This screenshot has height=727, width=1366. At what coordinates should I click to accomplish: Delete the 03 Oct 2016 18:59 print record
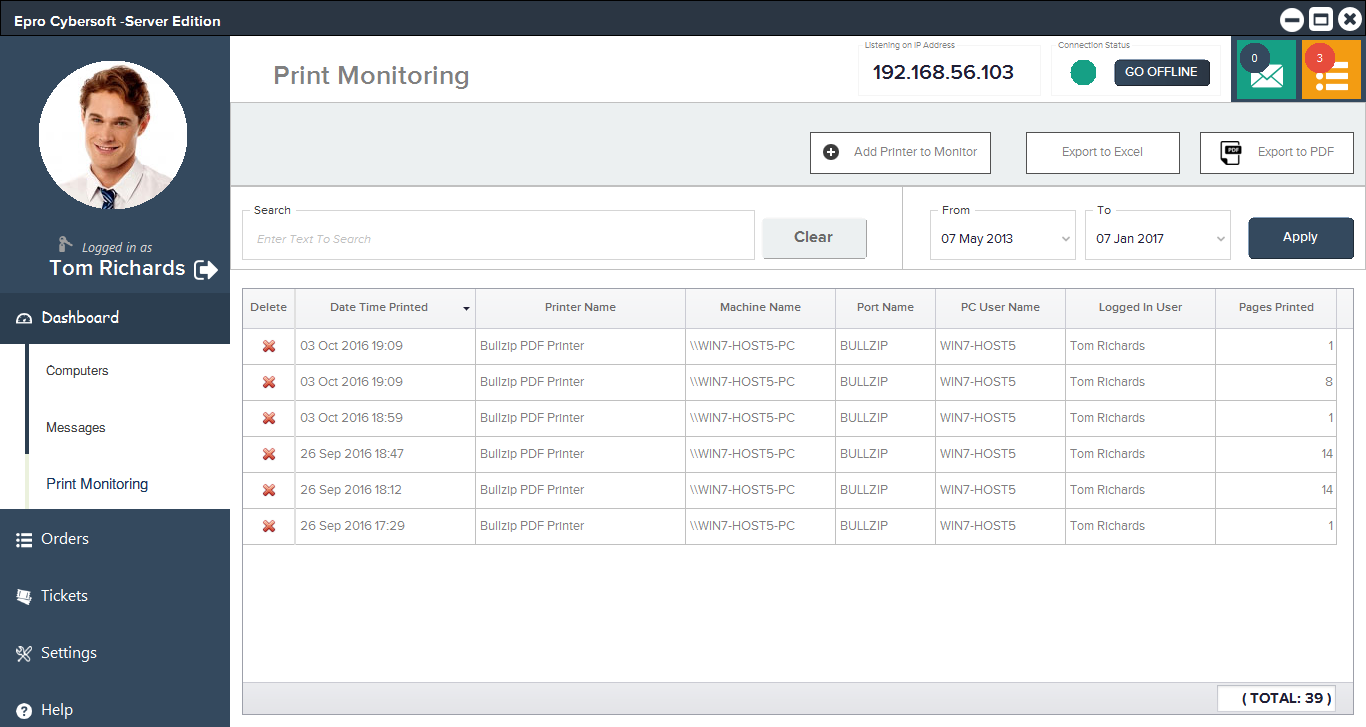pos(269,418)
